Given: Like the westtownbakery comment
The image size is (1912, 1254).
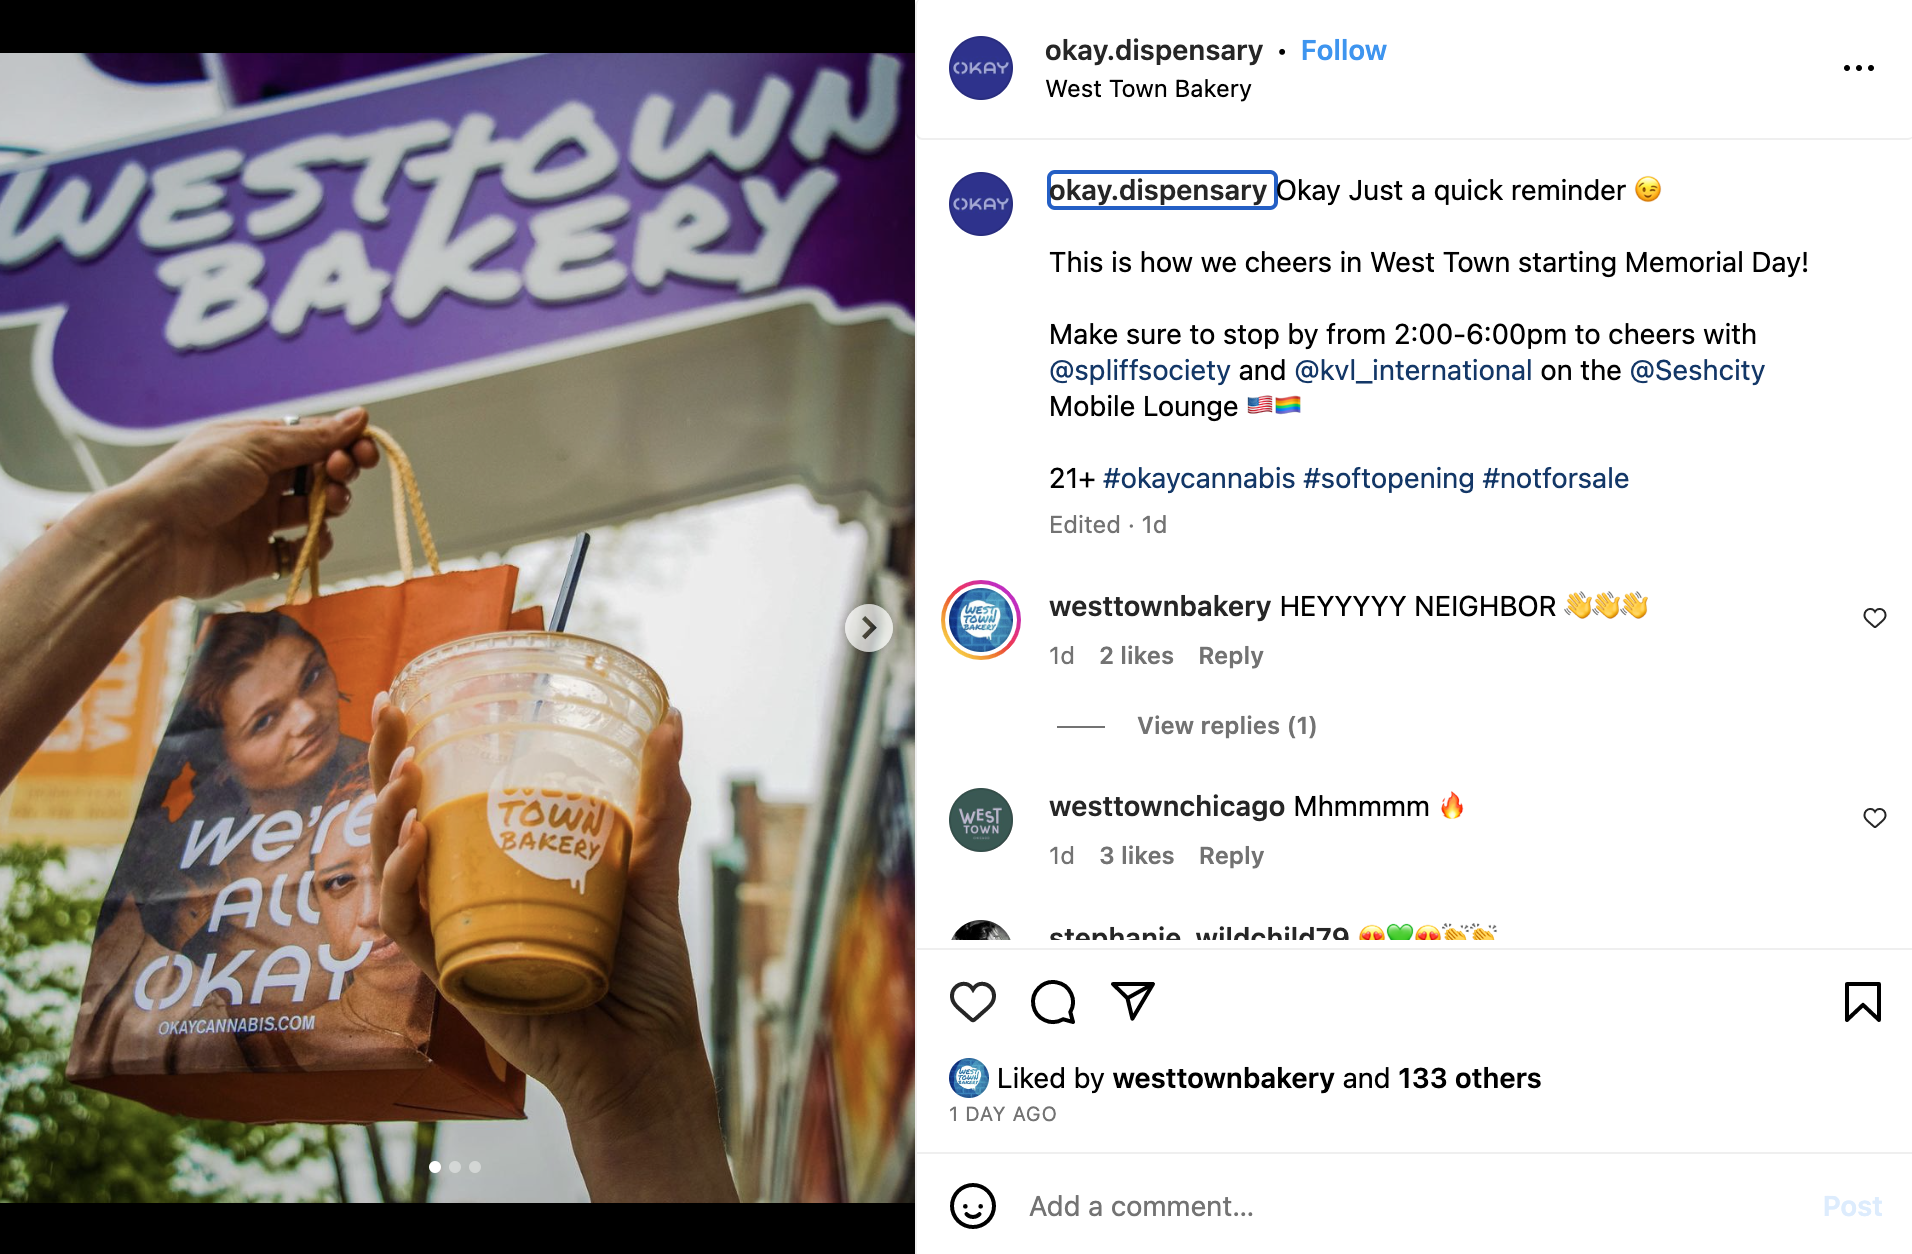Looking at the screenshot, I should 1874,618.
